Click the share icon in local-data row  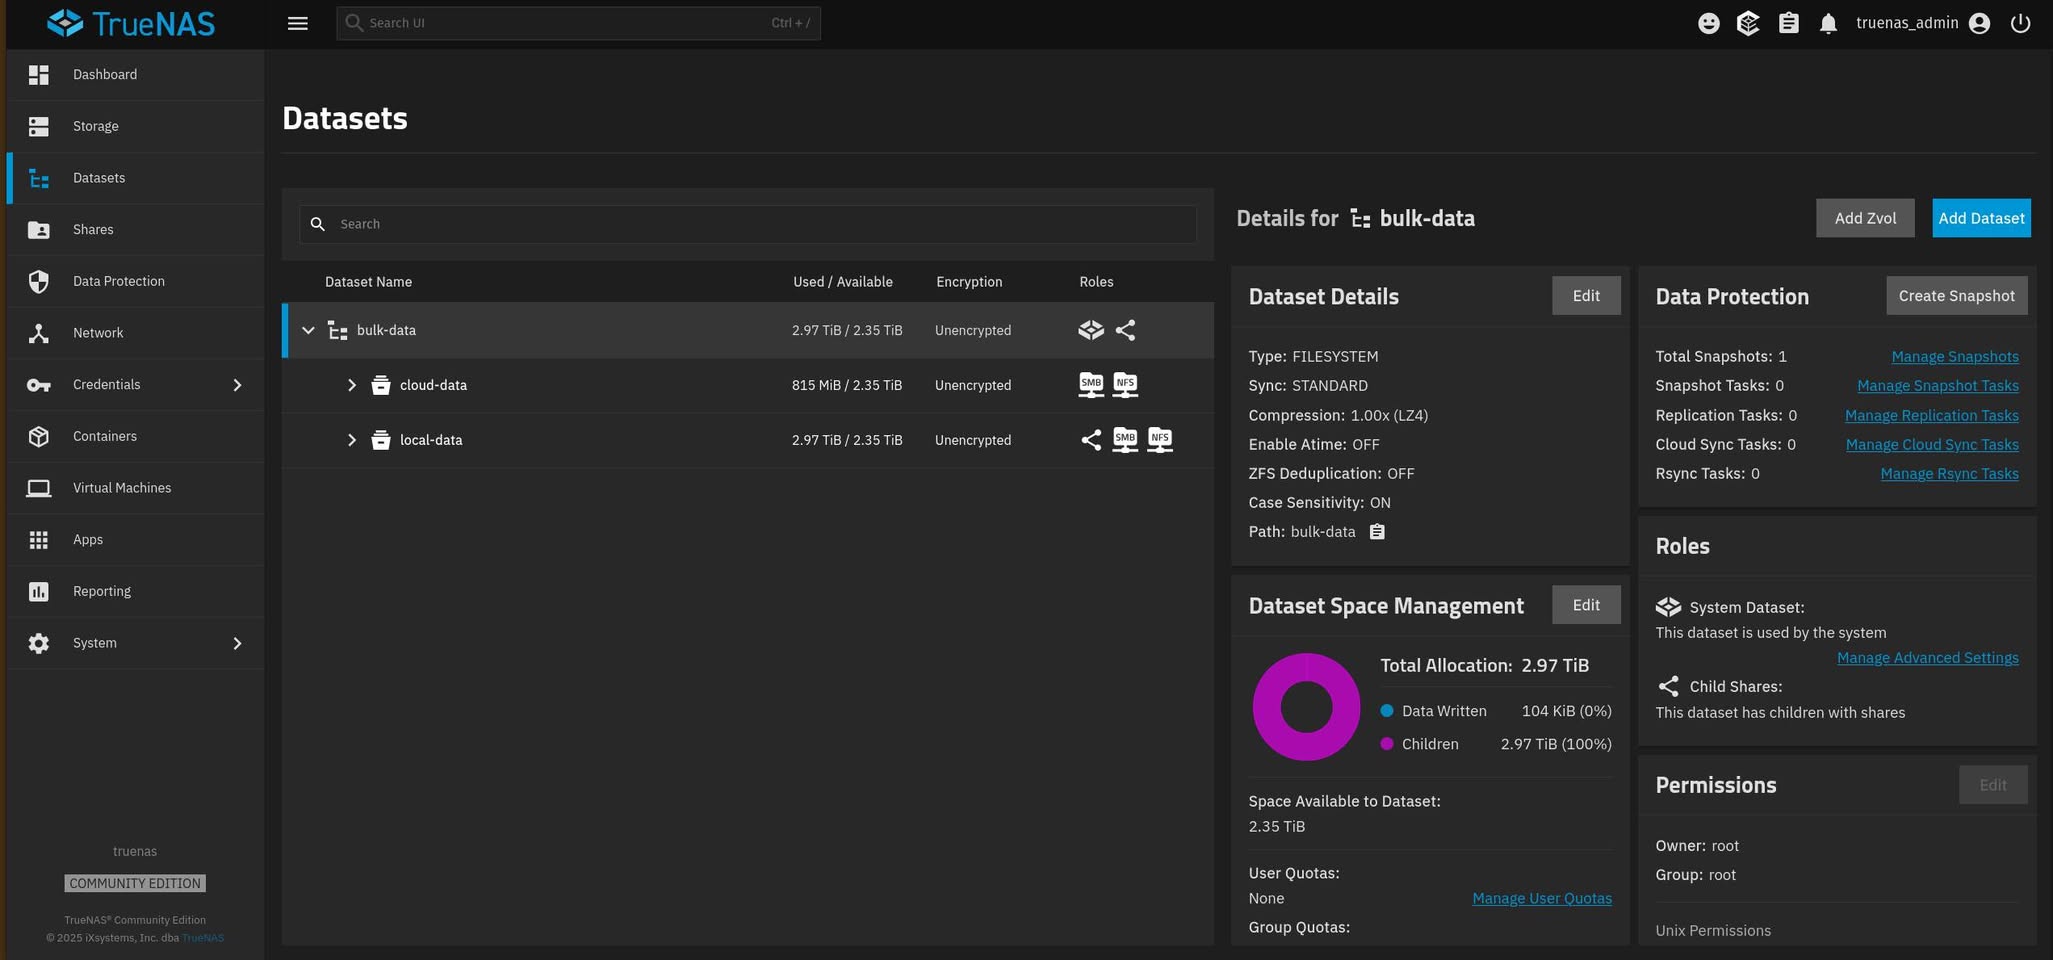[x=1091, y=440]
